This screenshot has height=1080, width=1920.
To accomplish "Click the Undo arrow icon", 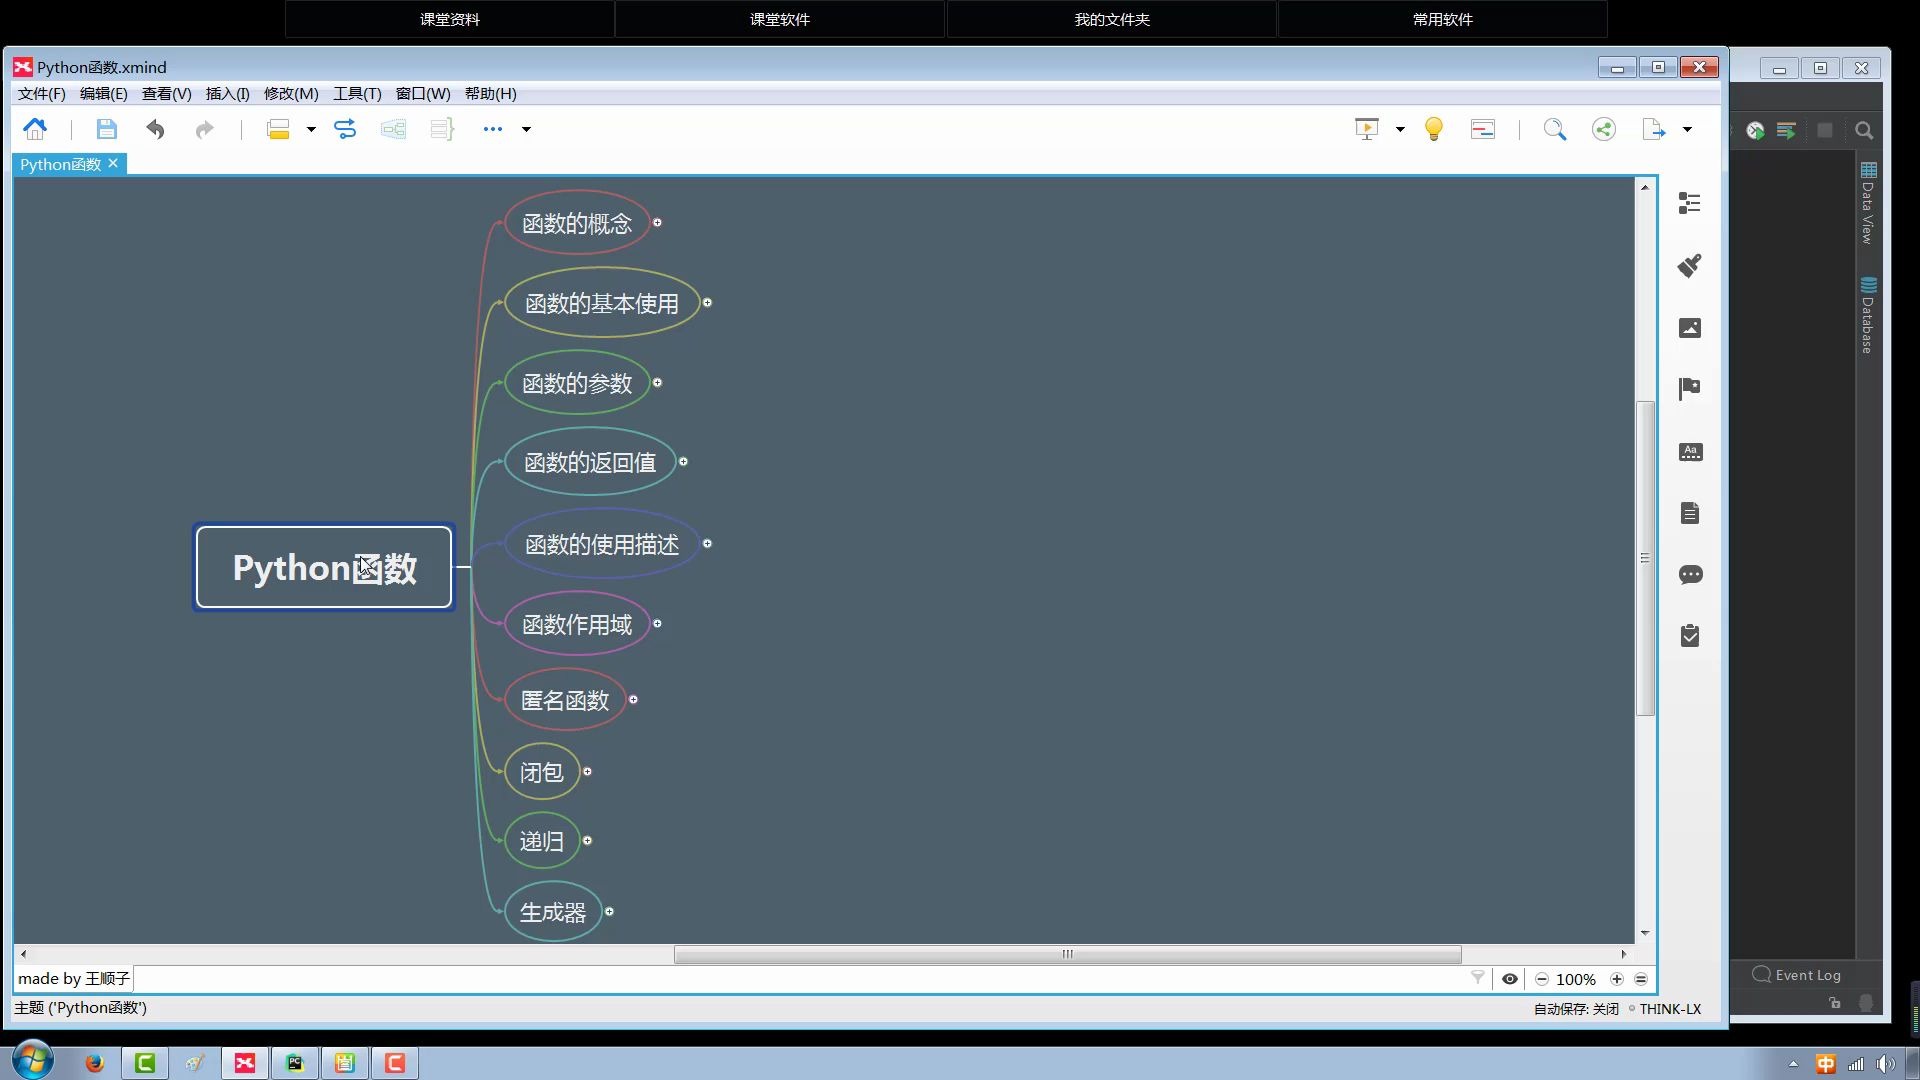I will tap(155, 129).
